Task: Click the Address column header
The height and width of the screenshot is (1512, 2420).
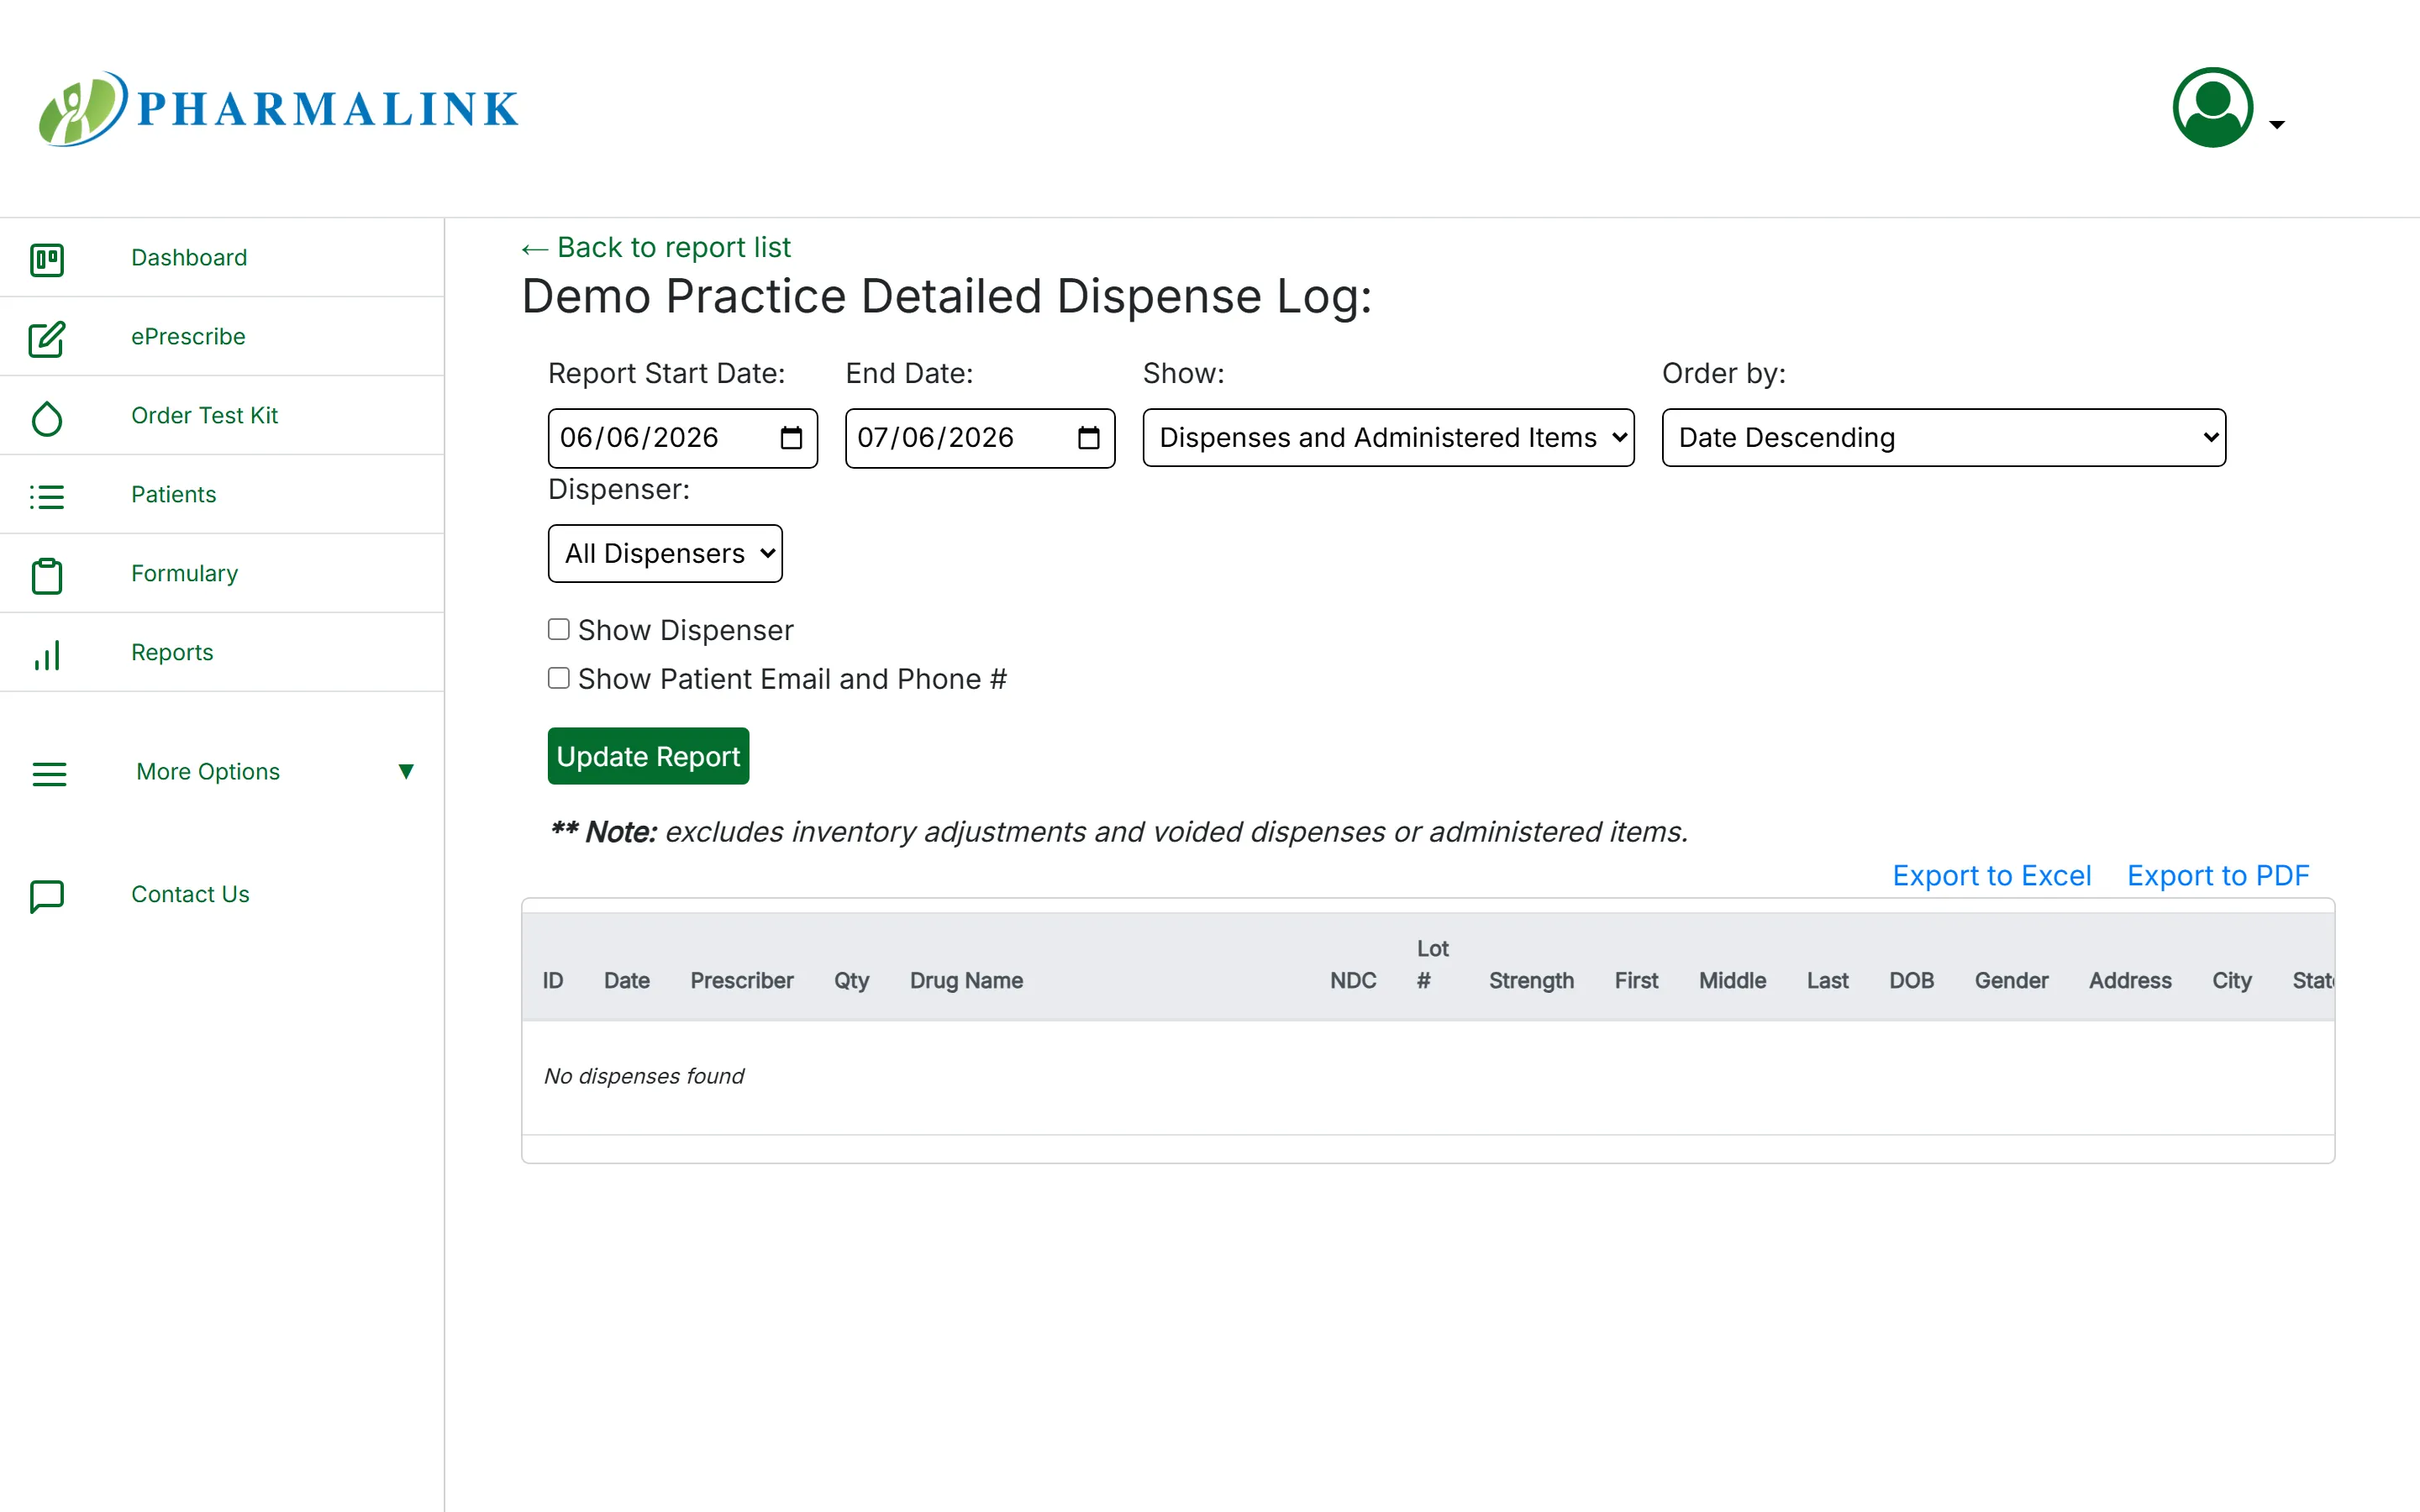Action: pos(2130,981)
